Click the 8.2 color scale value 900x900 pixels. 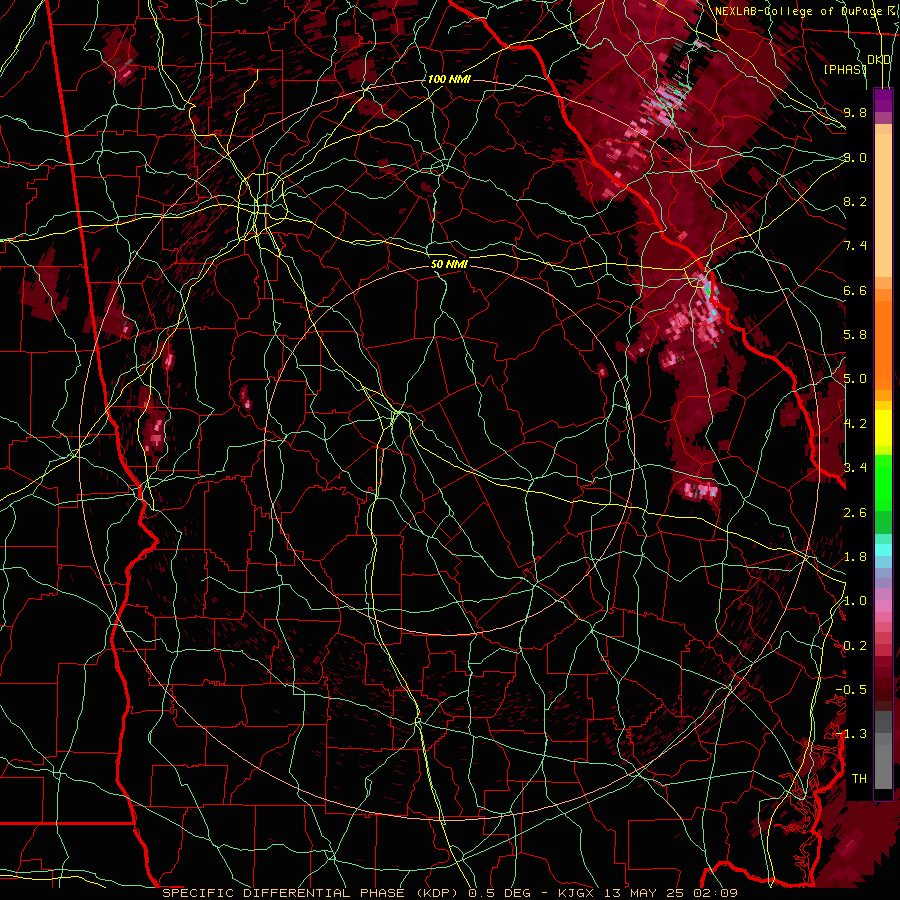click(855, 201)
